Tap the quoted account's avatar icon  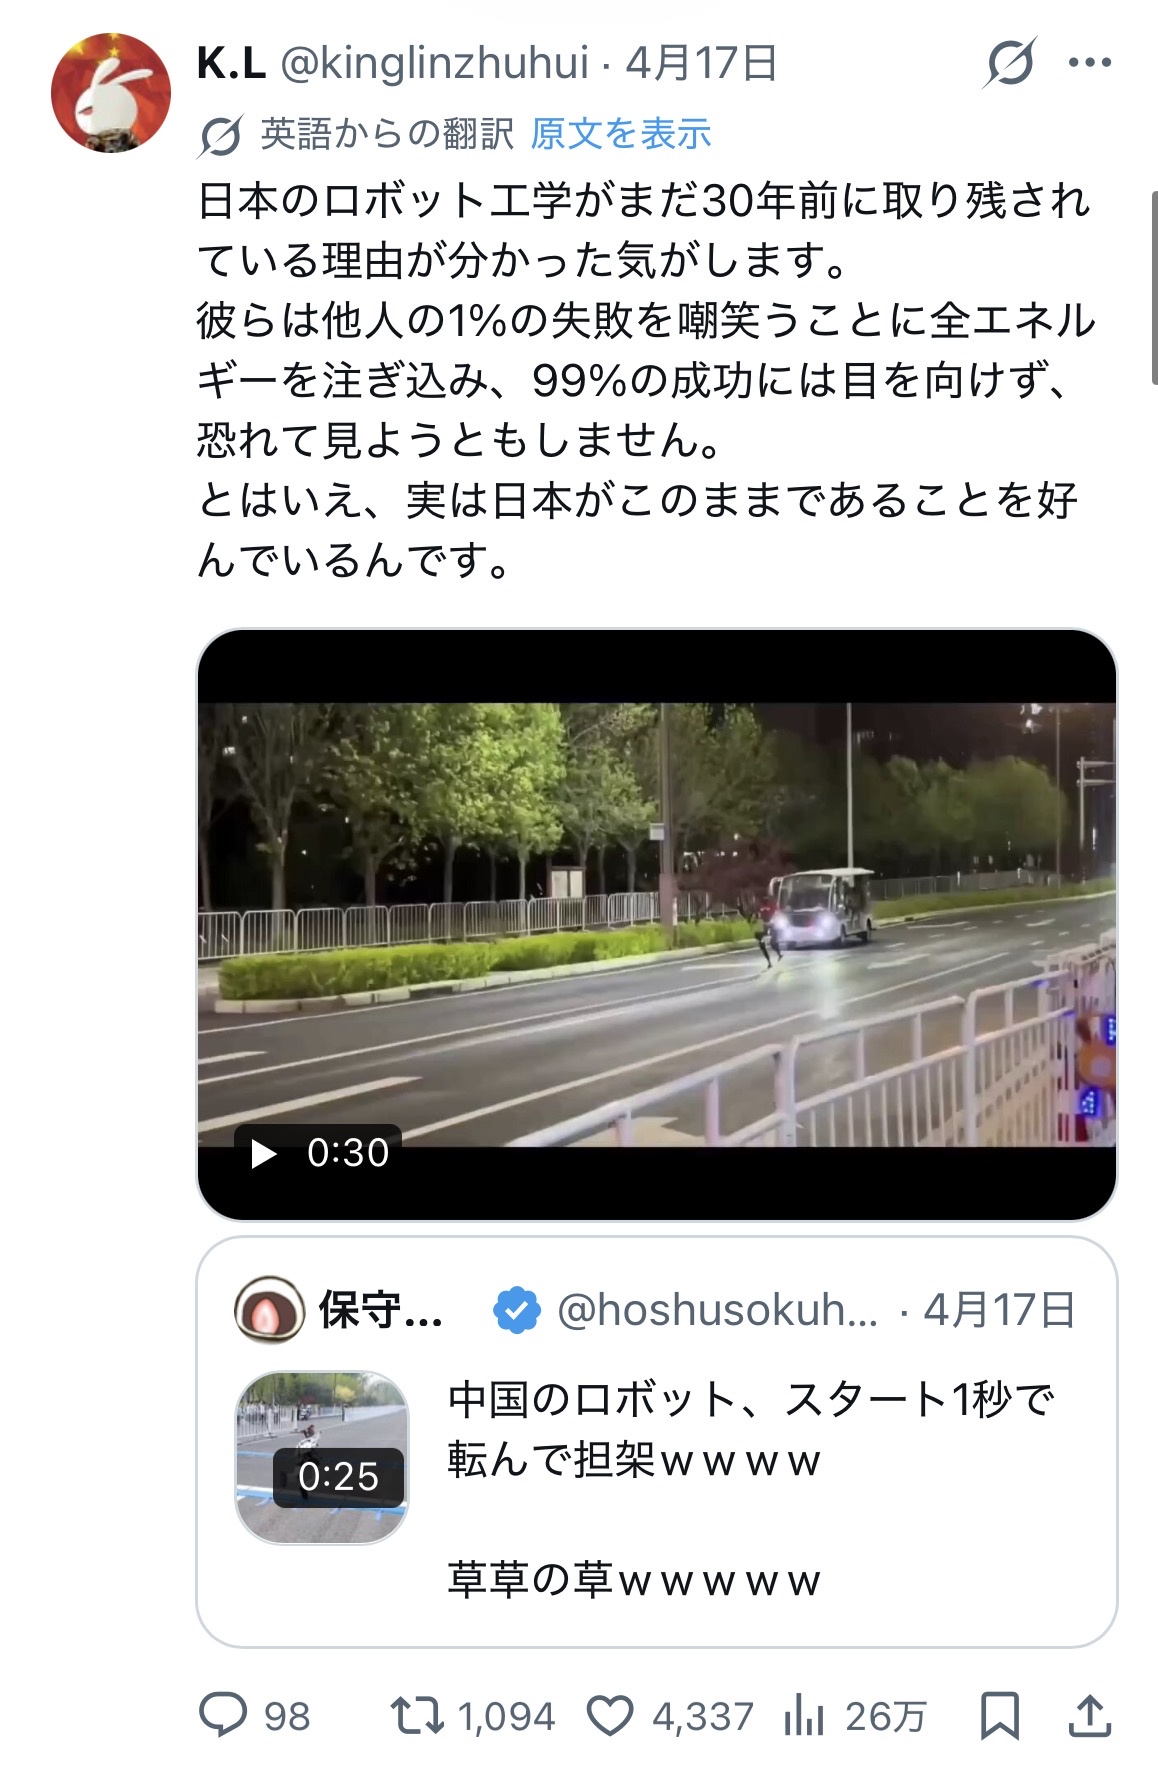tap(269, 1310)
